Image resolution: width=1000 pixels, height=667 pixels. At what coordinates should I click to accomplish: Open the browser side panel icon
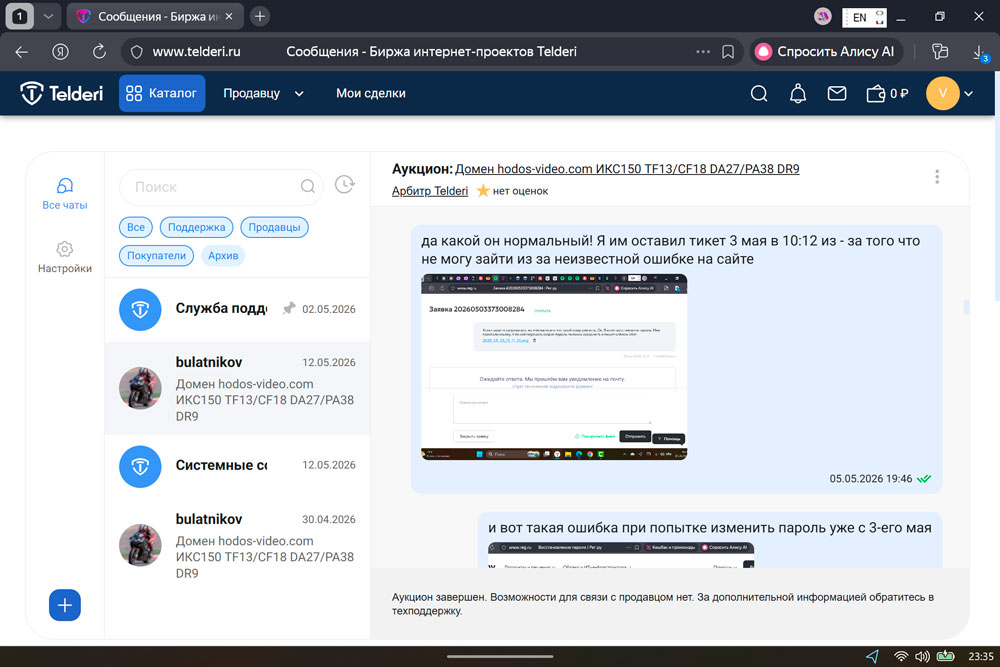[x=939, y=52]
